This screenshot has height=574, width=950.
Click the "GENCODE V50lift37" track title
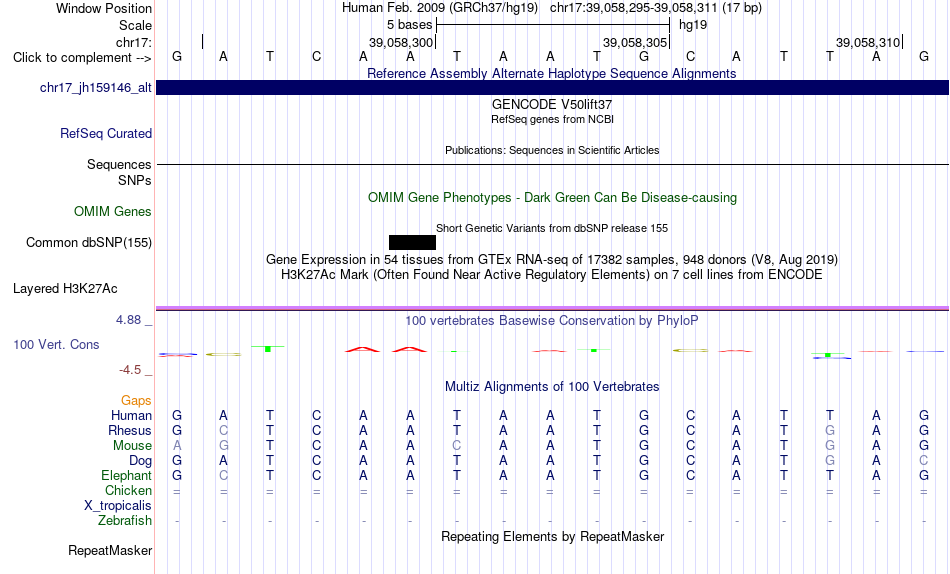[551, 104]
